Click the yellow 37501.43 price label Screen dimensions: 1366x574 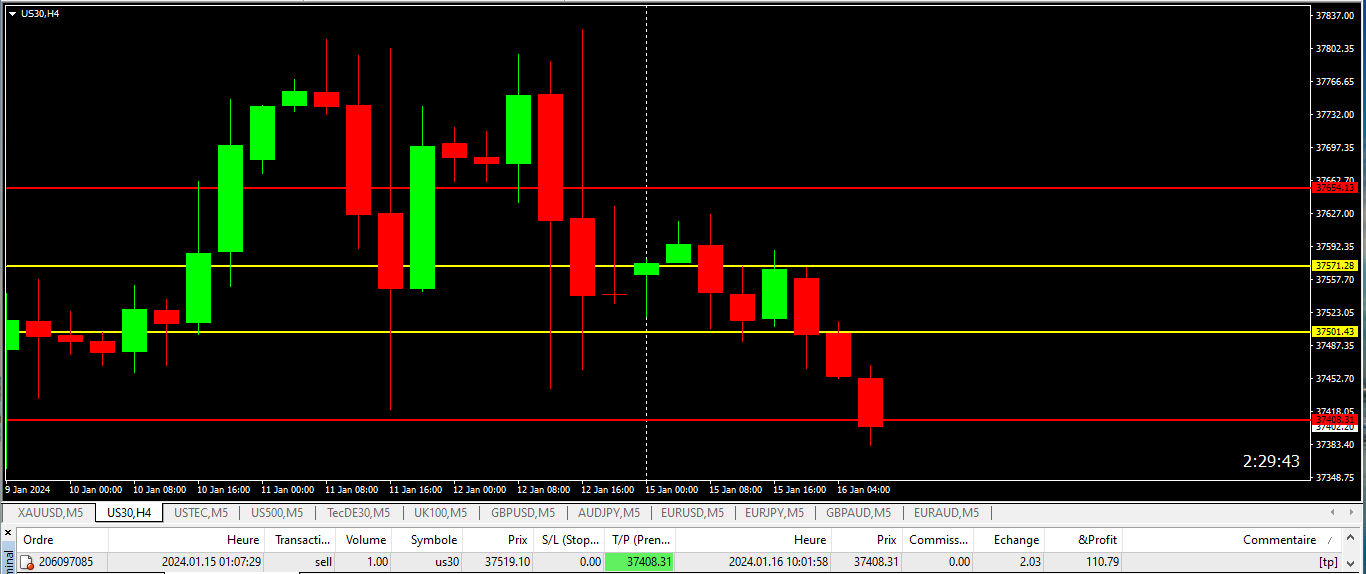pyautogui.click(x=1336, y=331)
